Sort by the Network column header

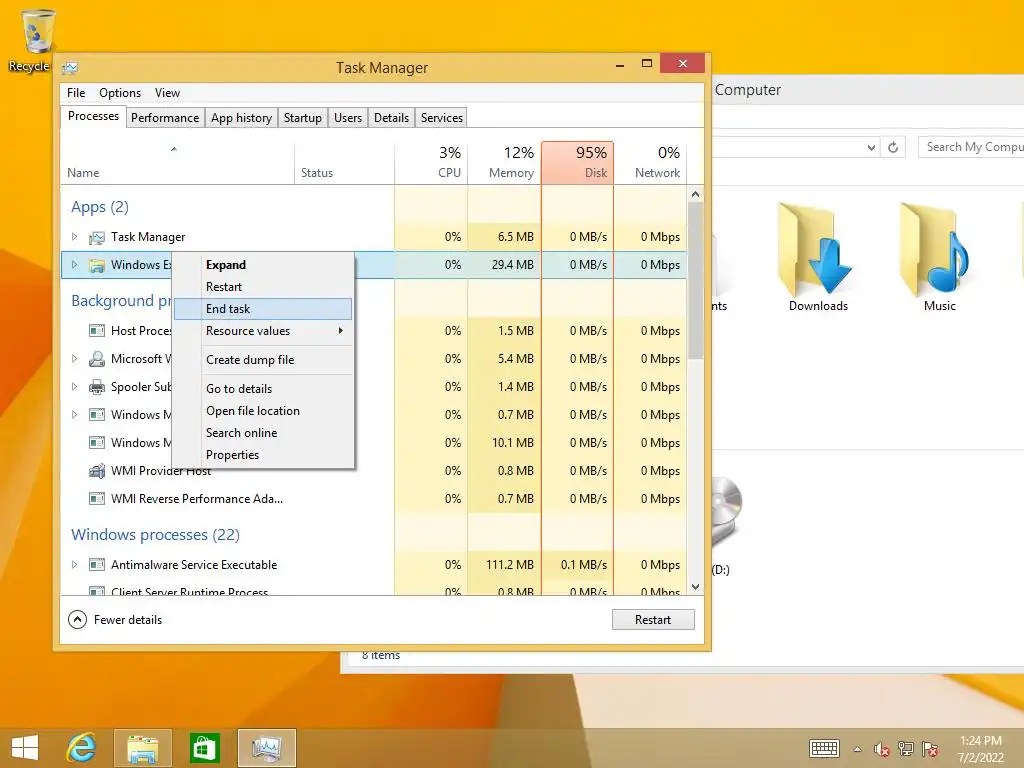coord(650,162)
